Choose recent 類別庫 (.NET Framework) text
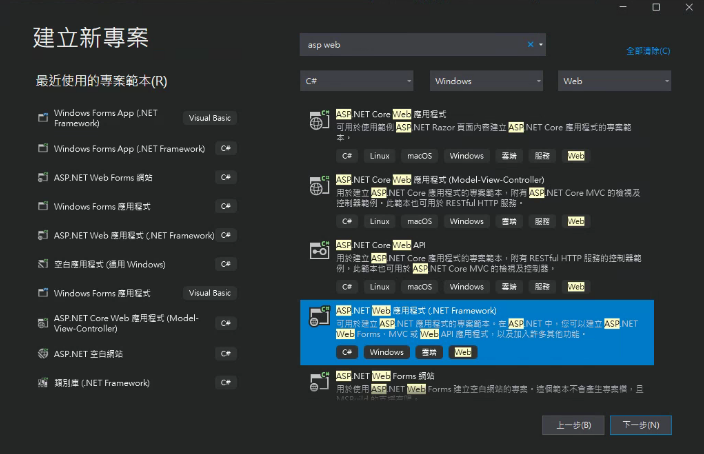This screenshot has width=704, height=454. click(102, 383)
